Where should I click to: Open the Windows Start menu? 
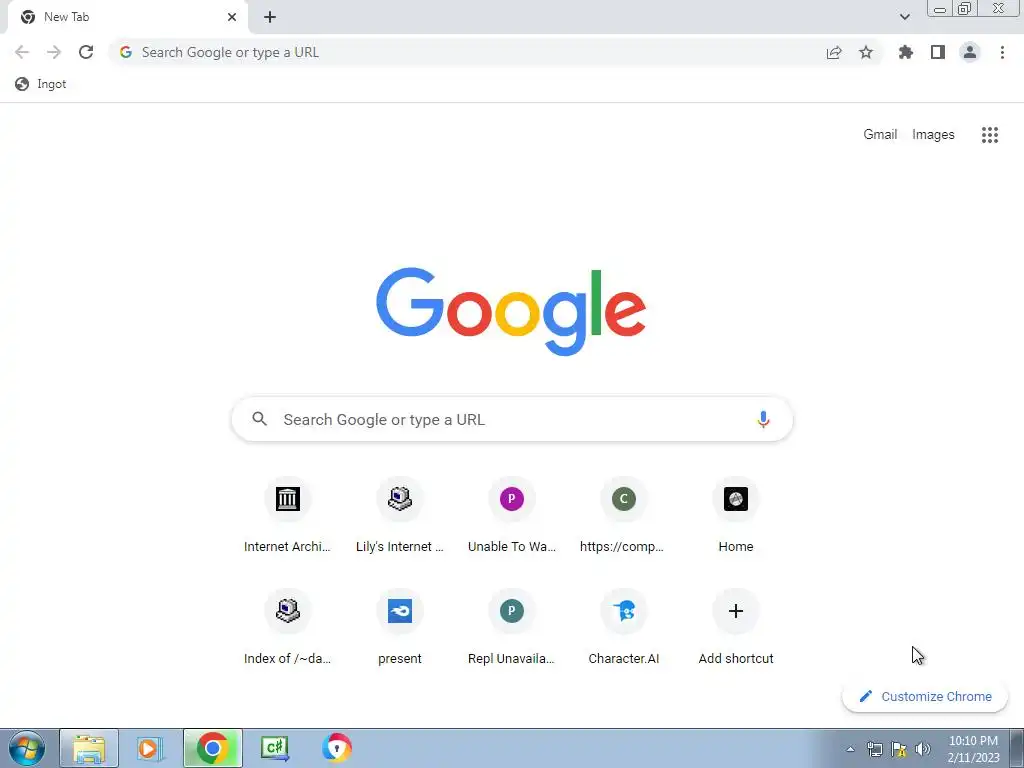click(x=27, y=748)
